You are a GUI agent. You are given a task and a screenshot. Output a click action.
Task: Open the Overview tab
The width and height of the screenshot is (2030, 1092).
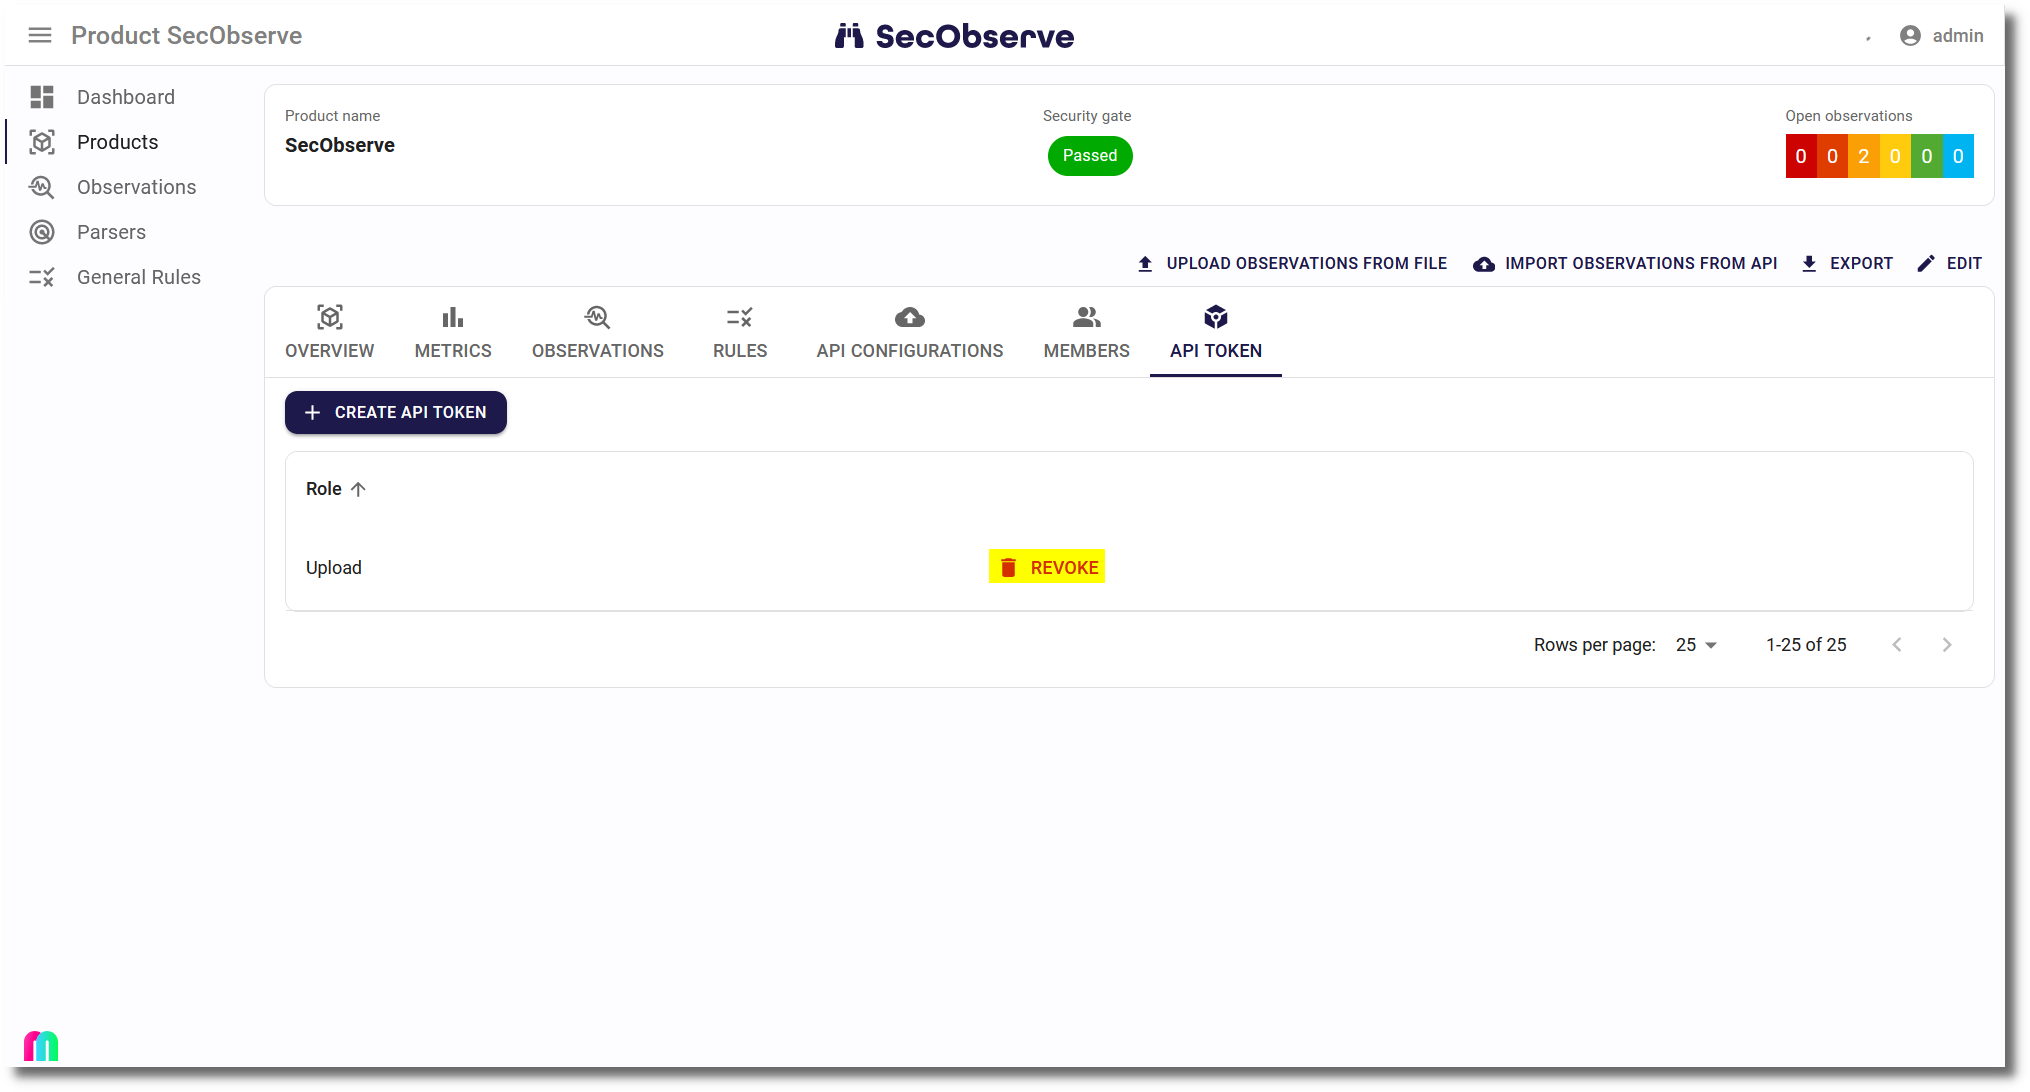click(x=330, y=332)
